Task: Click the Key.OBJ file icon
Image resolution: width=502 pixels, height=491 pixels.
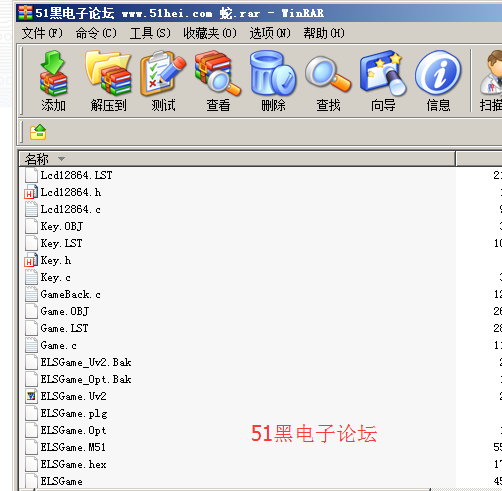Action: pos(31,226)
